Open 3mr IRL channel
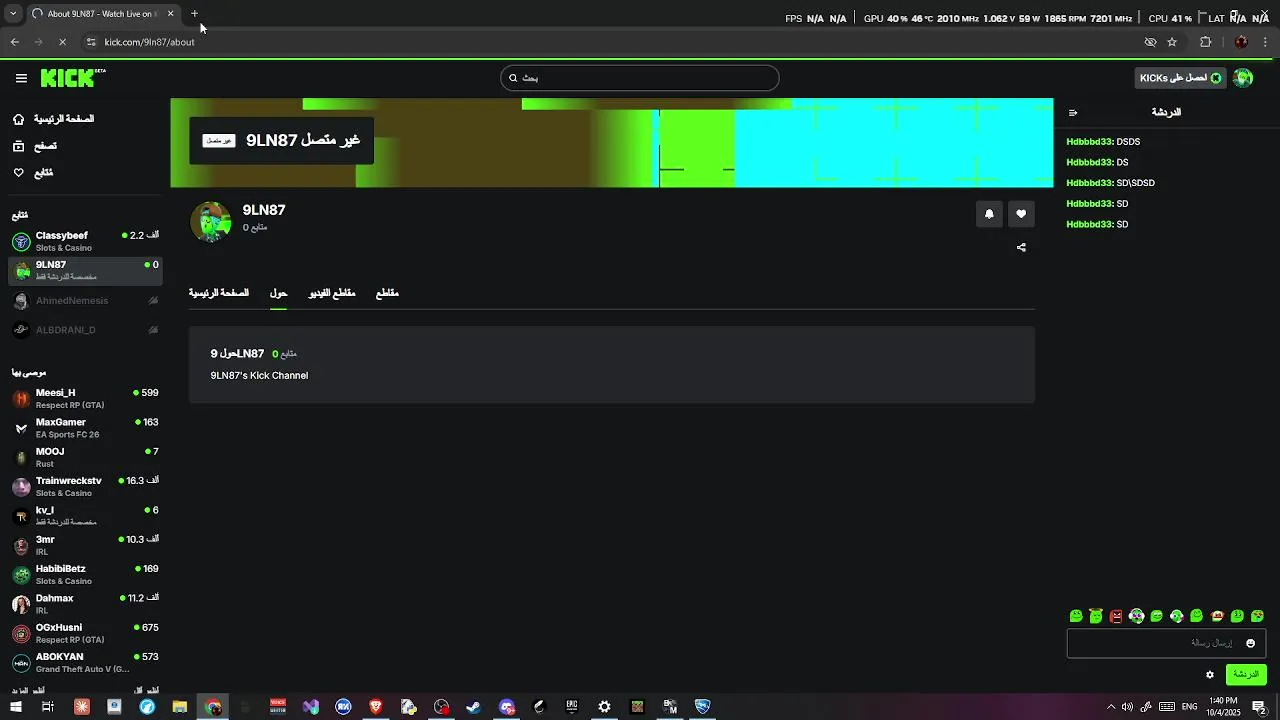 (85, 545)
